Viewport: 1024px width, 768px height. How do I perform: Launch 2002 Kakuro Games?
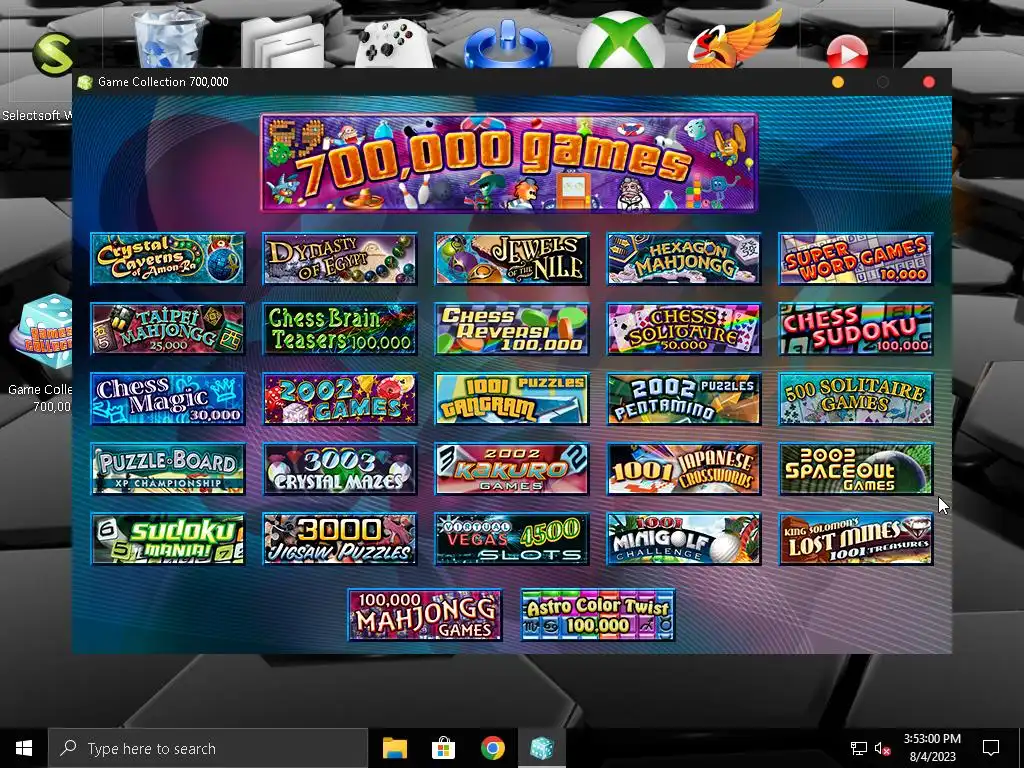point(511,469)
